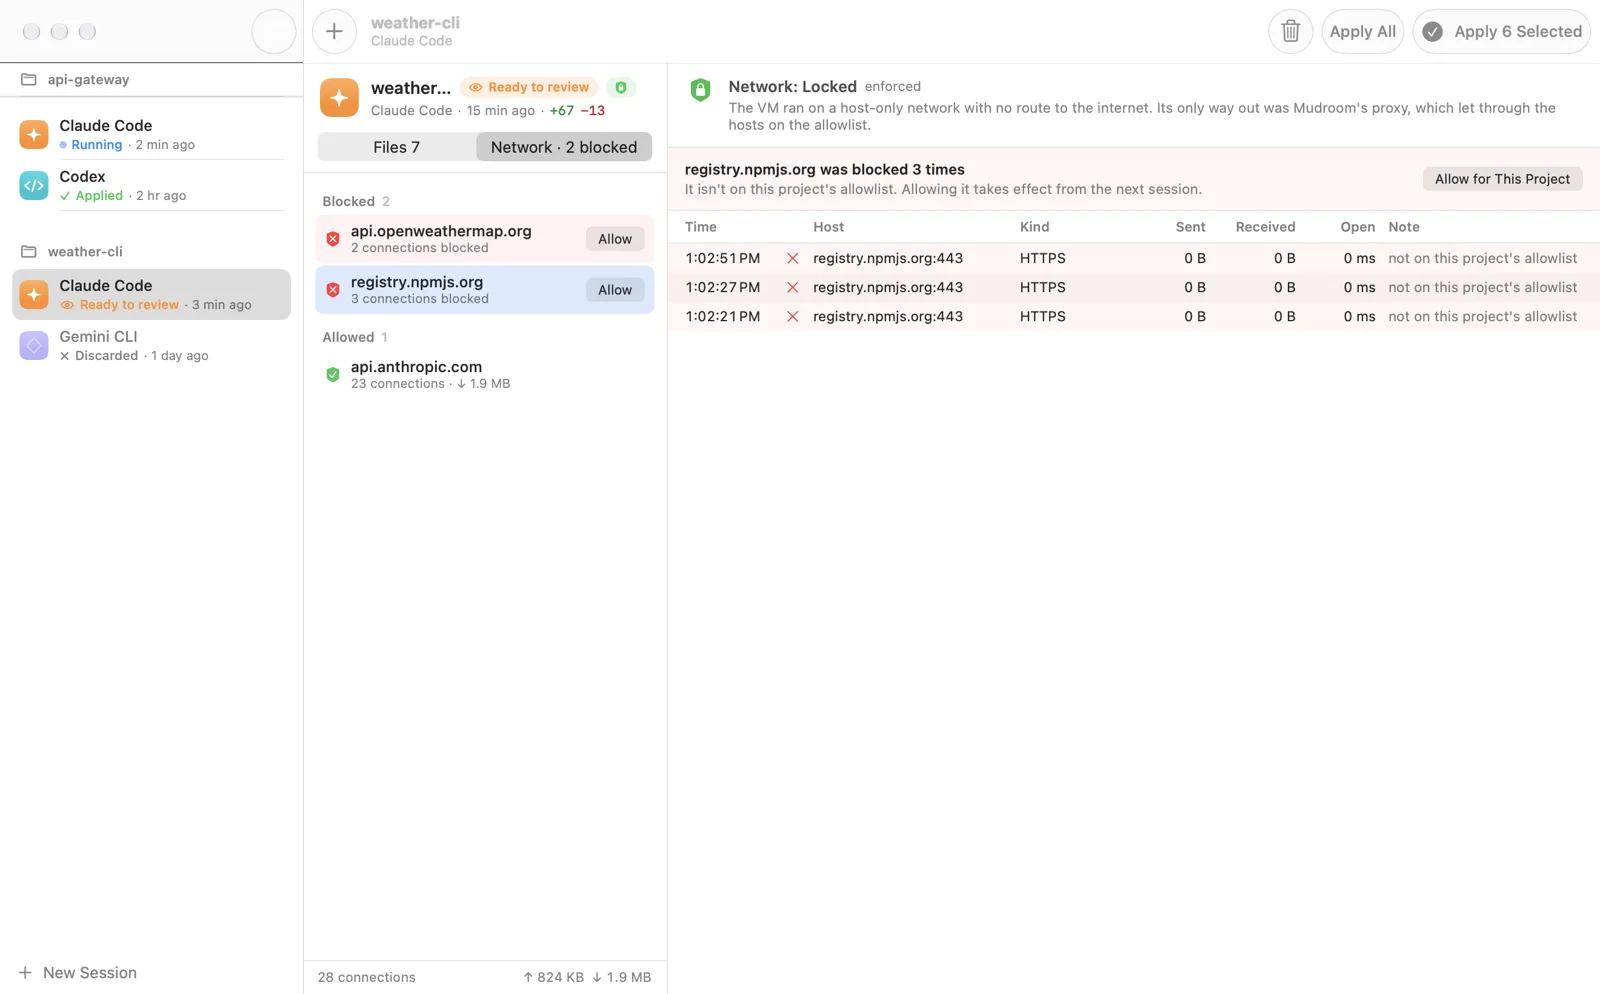The height and width of the screenshot is (994, 1600).
Task: Click Allow for This Project
Action: [x=1502, y=179]
